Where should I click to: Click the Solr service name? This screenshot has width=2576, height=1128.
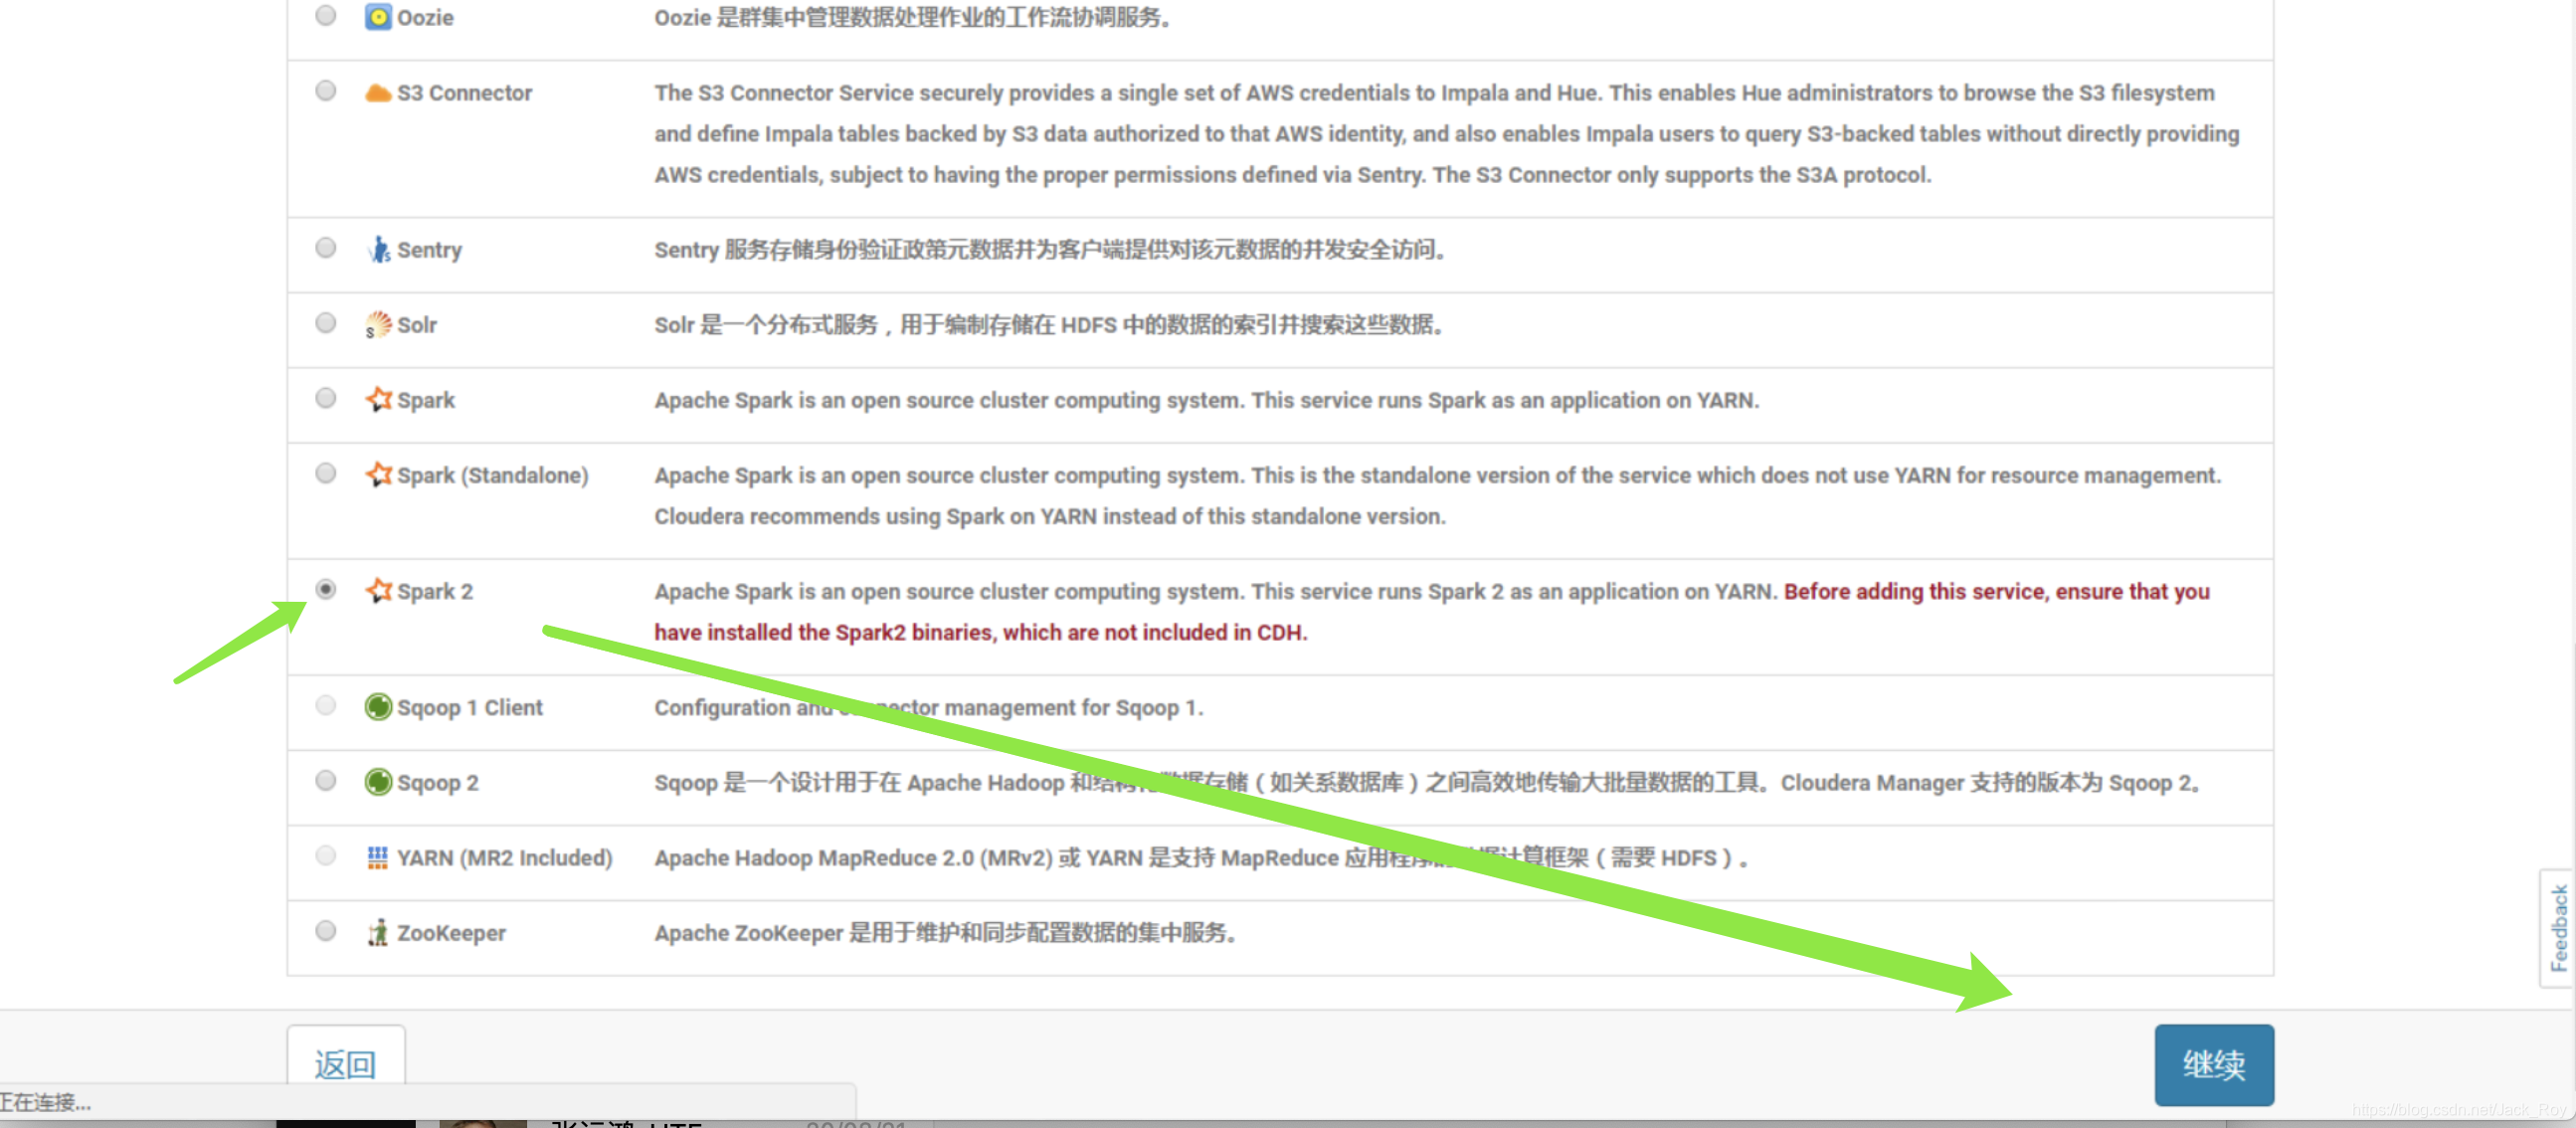tap(417, 325)
